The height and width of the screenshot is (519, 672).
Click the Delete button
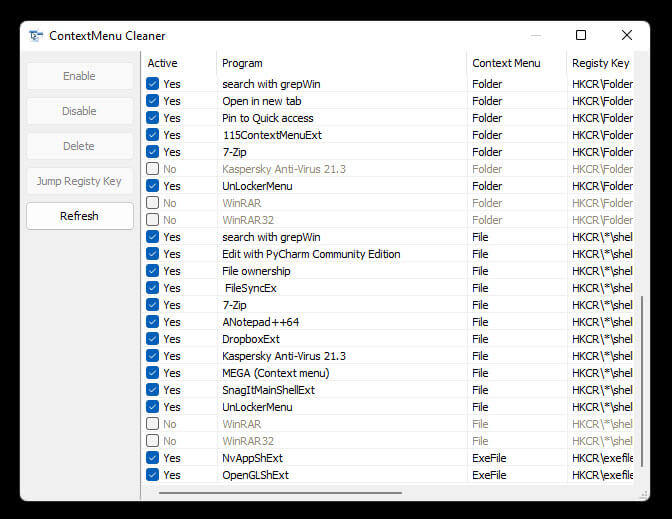(80, 146)
